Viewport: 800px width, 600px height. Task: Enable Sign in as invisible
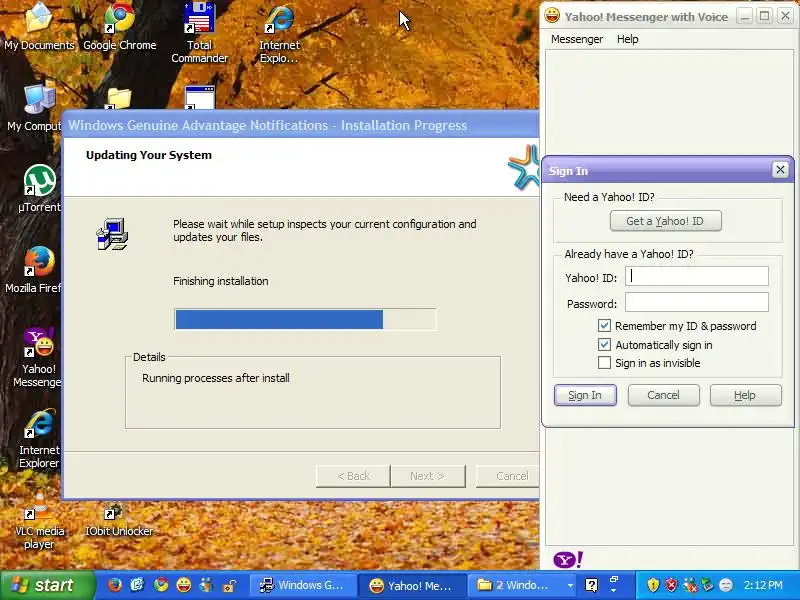click(604, 363)
